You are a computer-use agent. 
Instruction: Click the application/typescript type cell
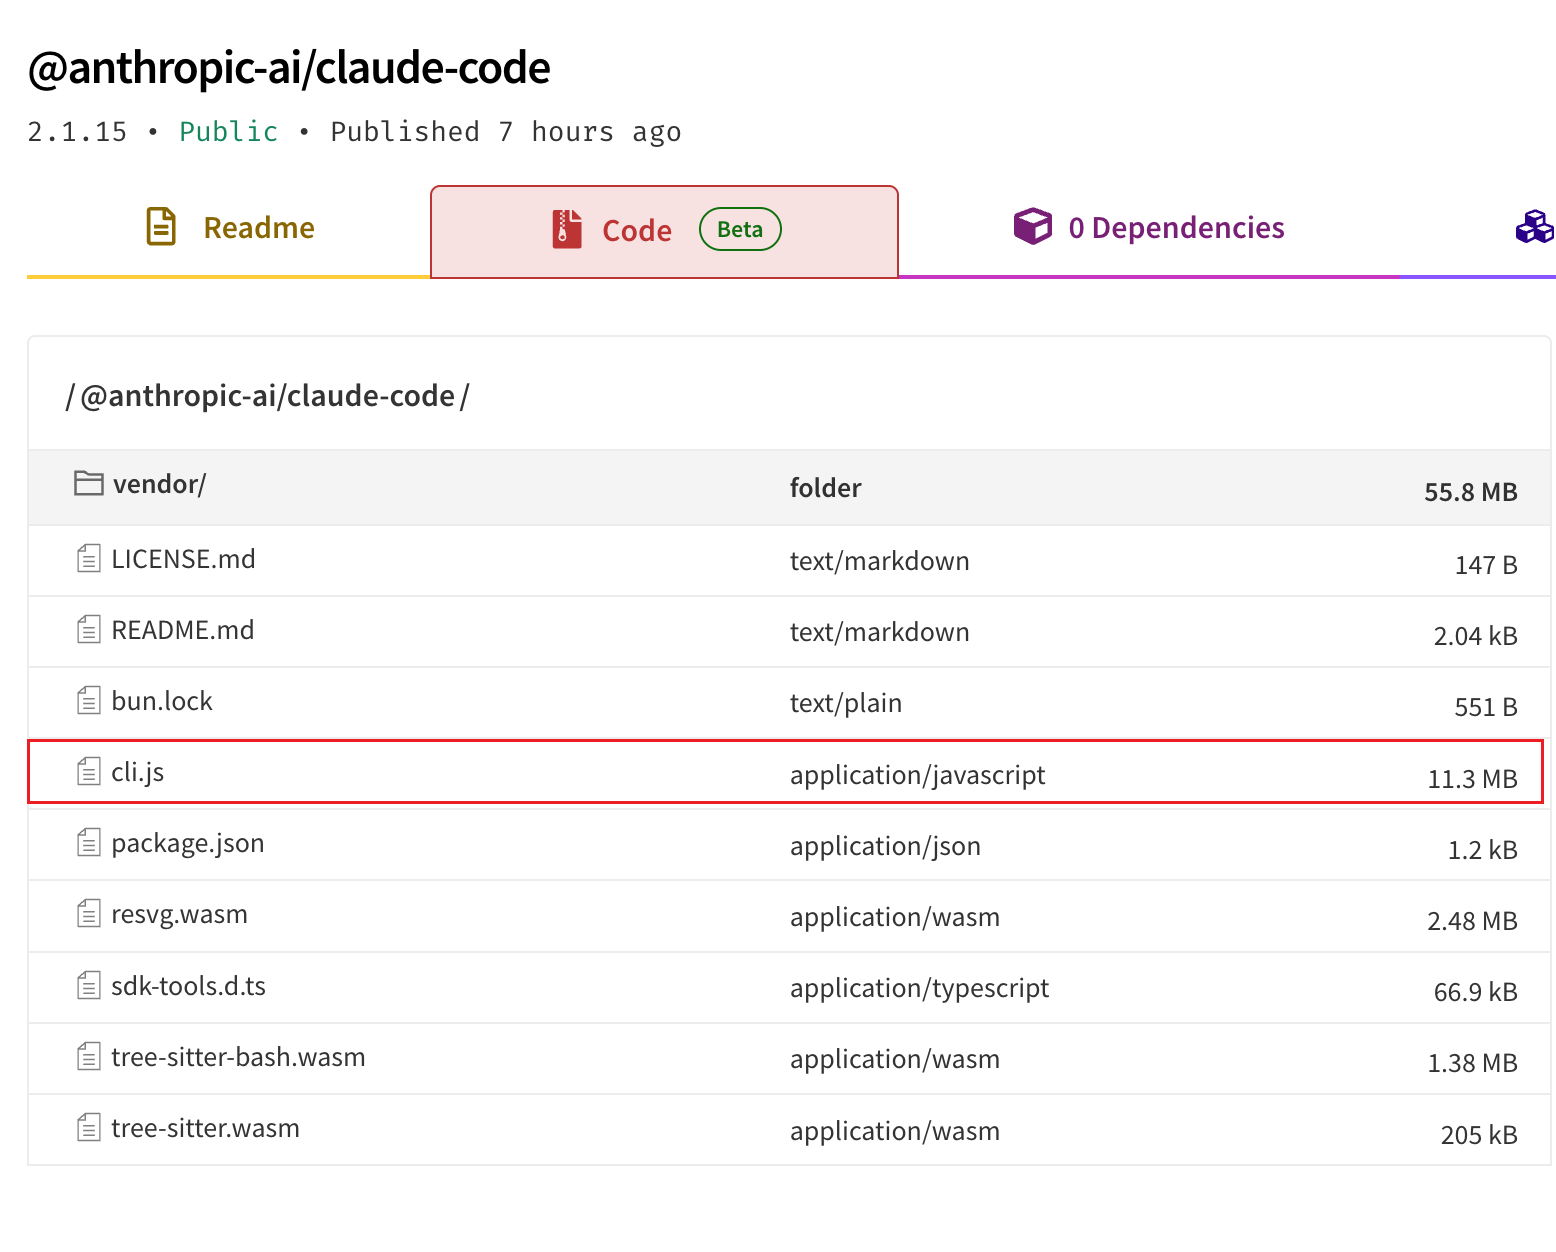coord(919,988)
